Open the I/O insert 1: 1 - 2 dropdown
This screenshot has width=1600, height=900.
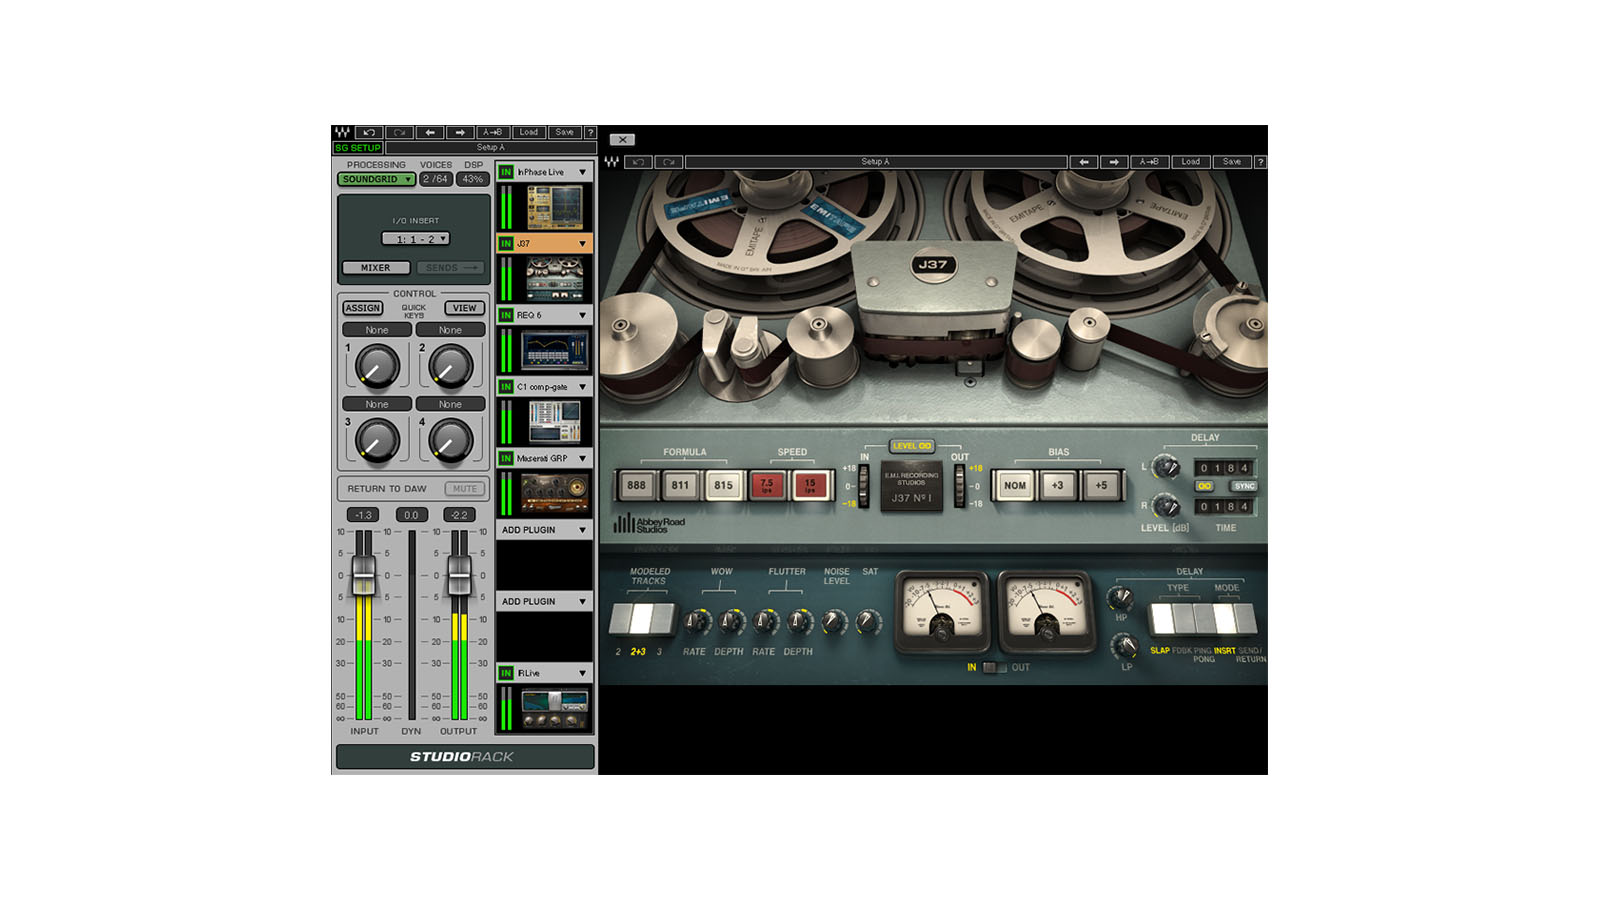coord(415,239)
